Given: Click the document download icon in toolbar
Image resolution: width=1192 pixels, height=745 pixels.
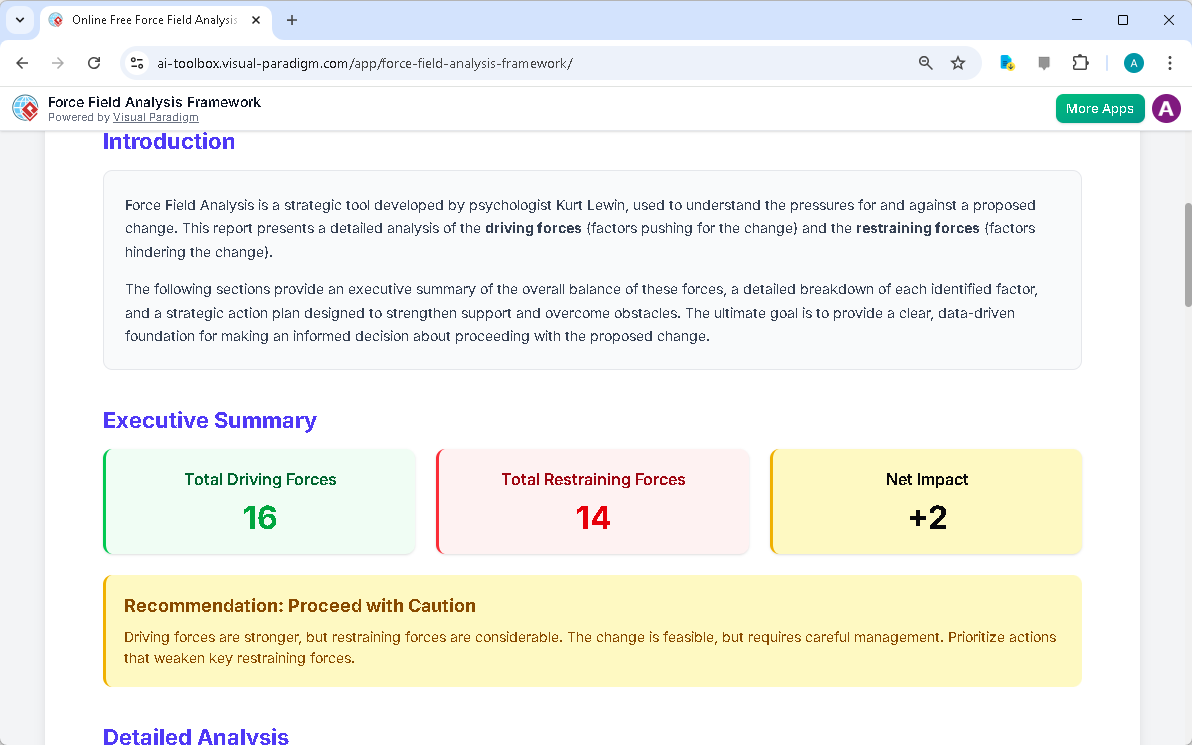Looking at the screenshot, I should tap(1006, 62).
